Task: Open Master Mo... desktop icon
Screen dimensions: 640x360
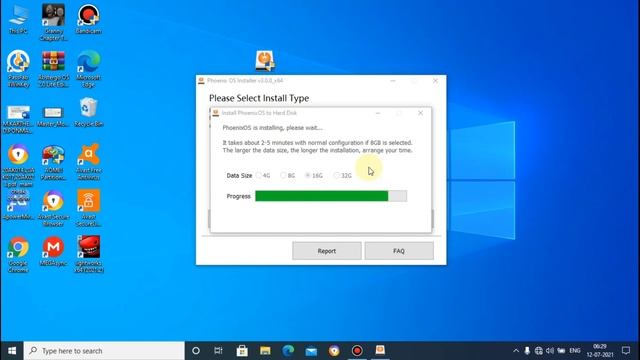Action: [x=53, y=115]
